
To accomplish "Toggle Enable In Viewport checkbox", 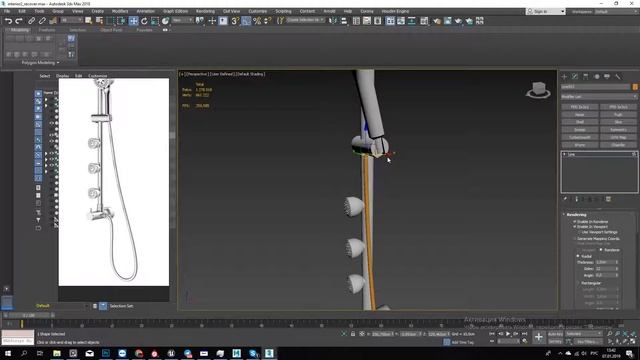I will pos(575,227).
